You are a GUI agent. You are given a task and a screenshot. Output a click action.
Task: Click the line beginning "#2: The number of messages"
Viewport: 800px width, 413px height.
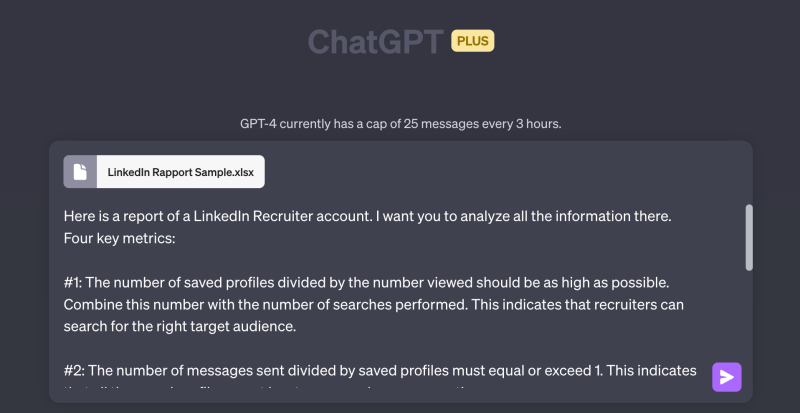[x=380, y=371]
